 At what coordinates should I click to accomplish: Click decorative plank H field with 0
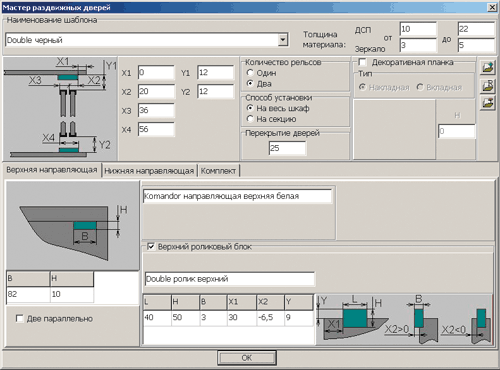tap(457, 131)
